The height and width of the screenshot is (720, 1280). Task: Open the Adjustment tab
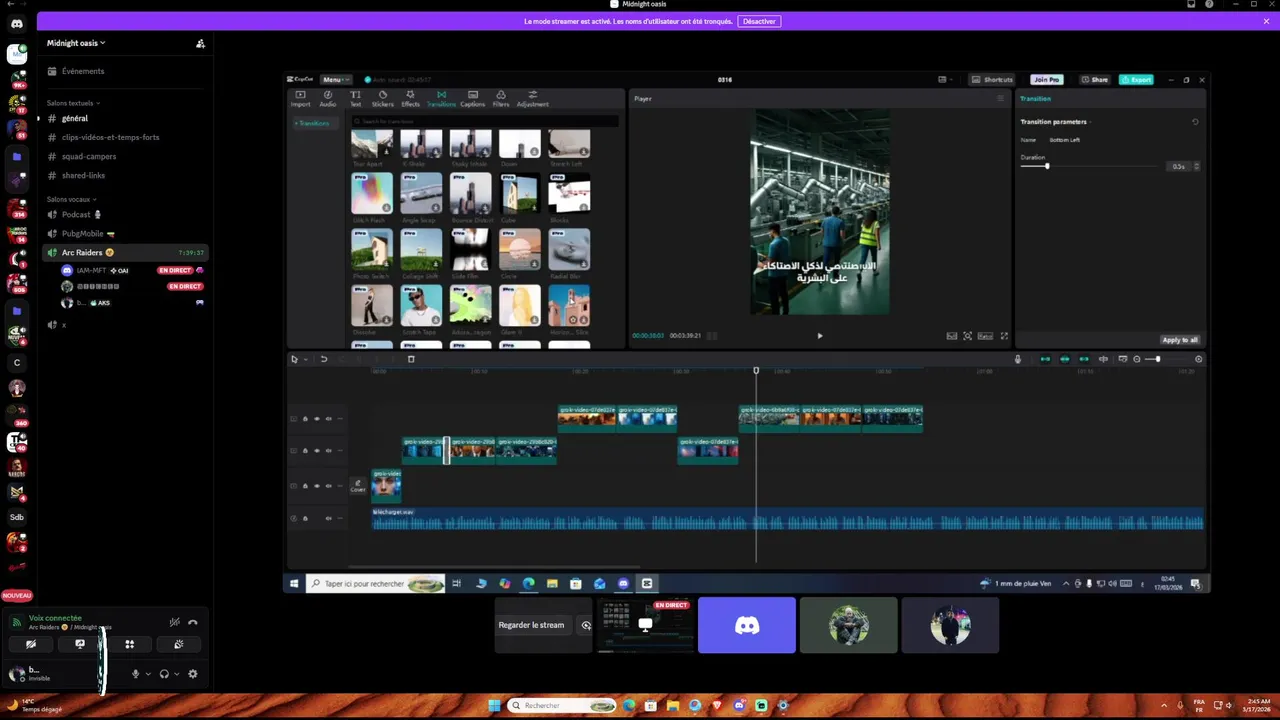[533, 98]
